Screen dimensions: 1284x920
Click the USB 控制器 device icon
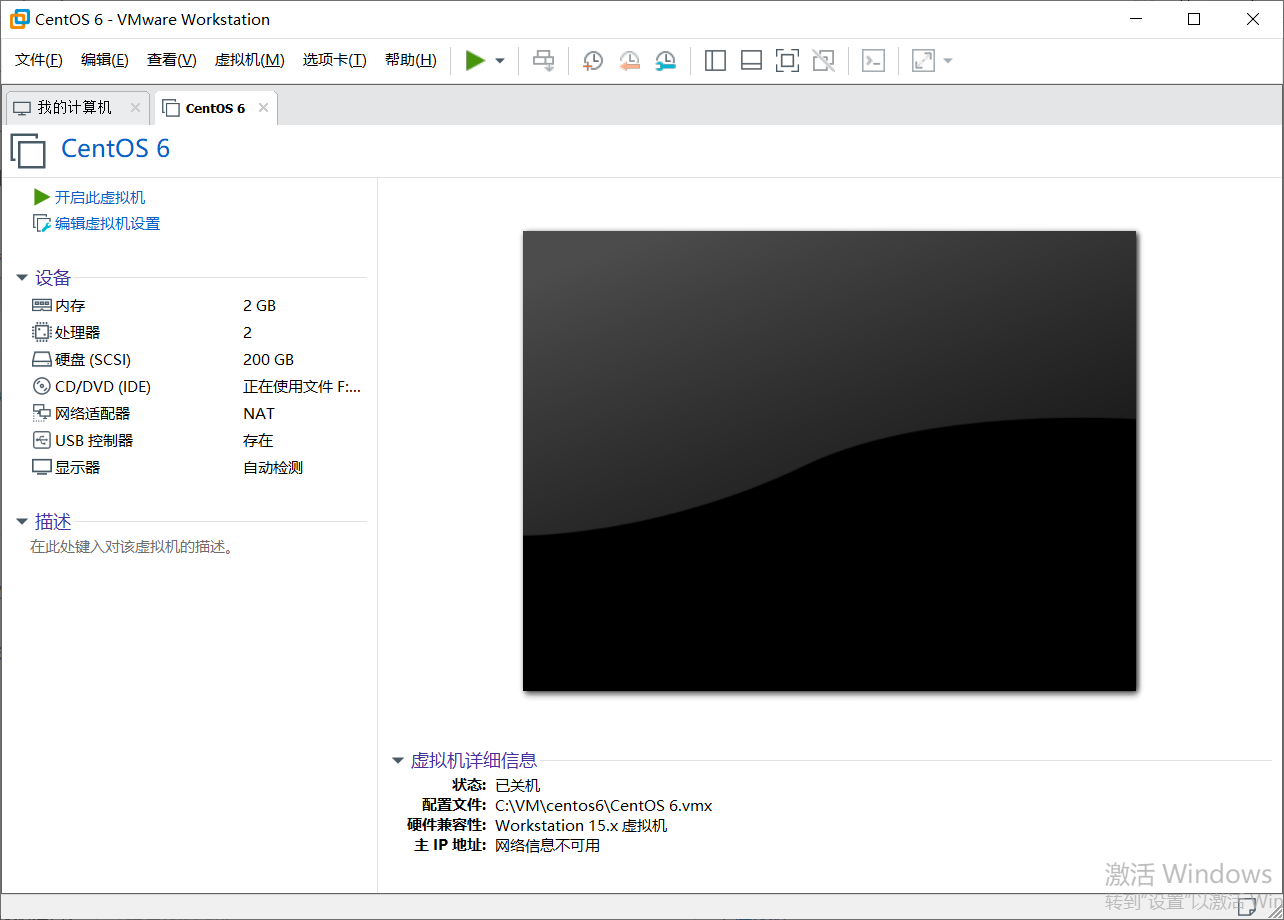tap(41, 440)
